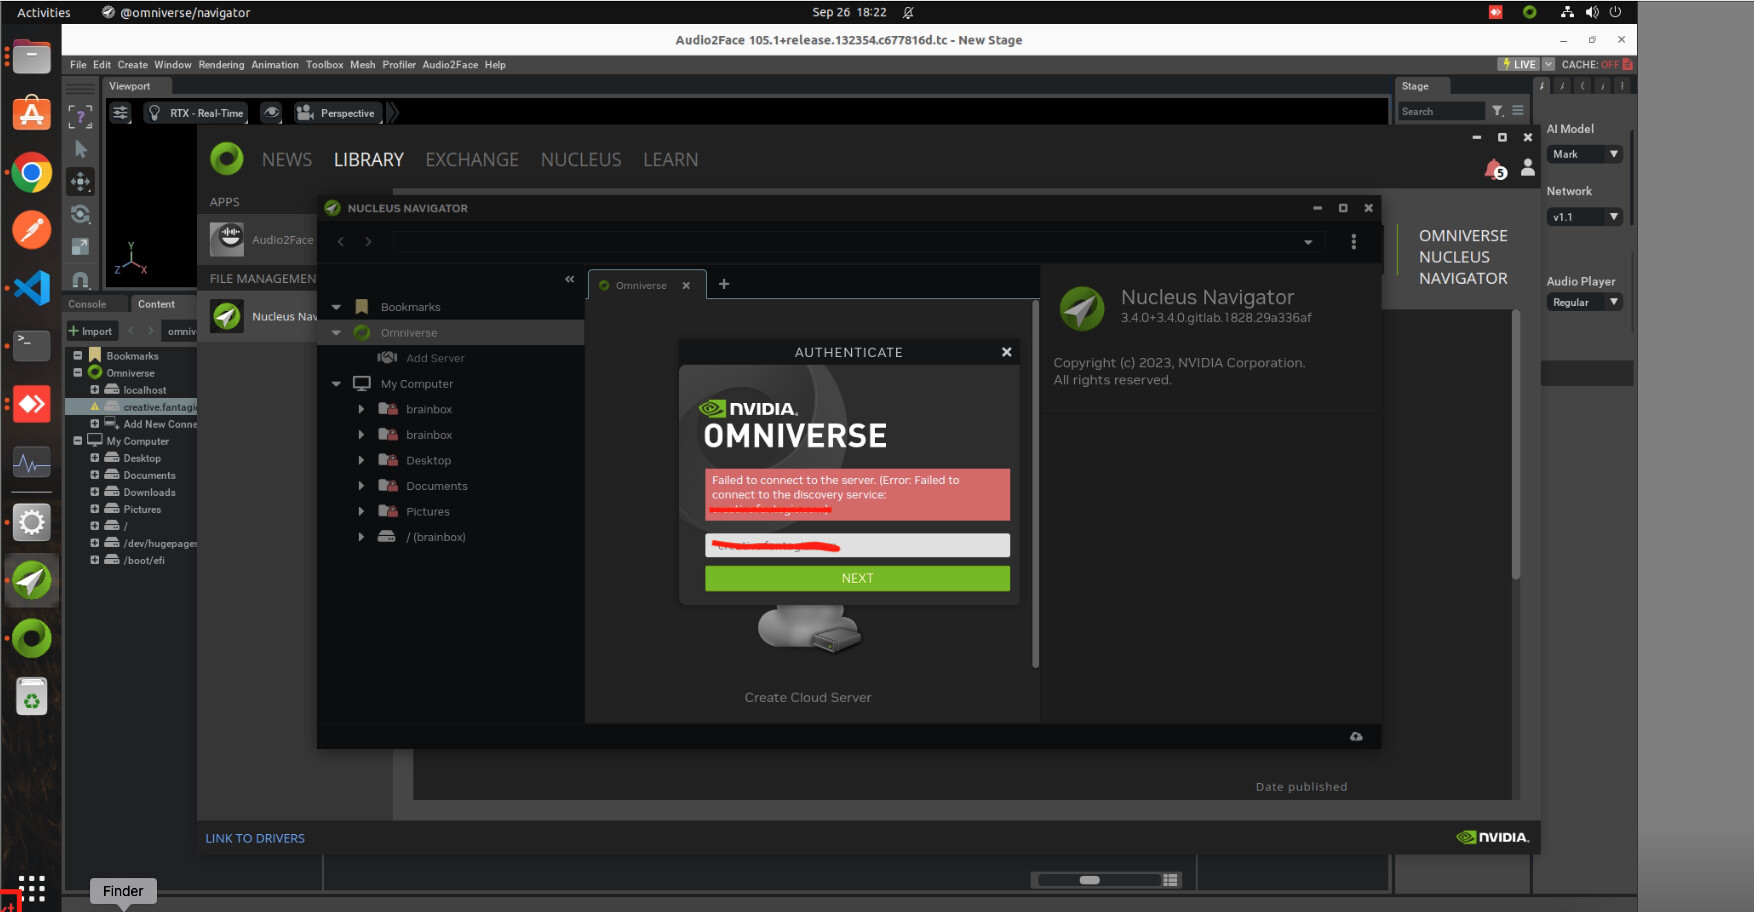The image size is (1754, 912).
Task: Open notifications bell in Omniverse Launcher
Action: pos(1492,168)
